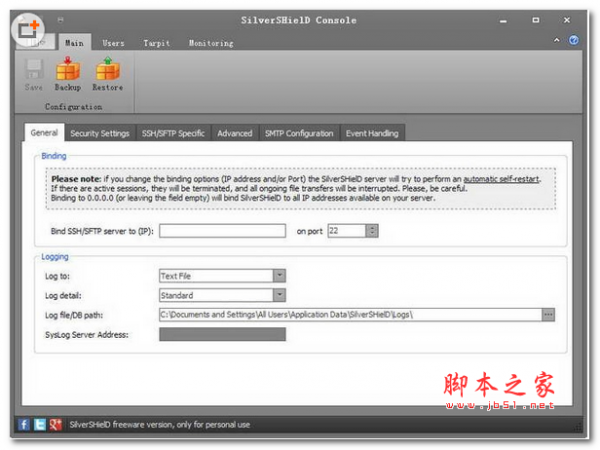Screen dimensions: 600x450
Task: Open the blue help icon
Action: (x=573, y=40)
